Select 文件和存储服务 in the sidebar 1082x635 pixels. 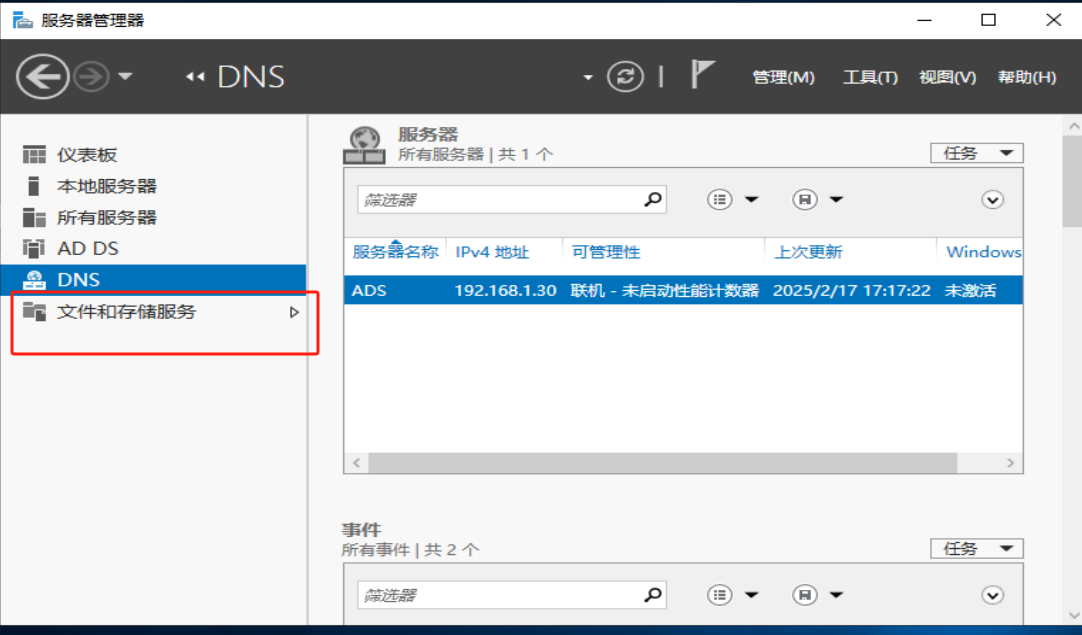point(153,312)
